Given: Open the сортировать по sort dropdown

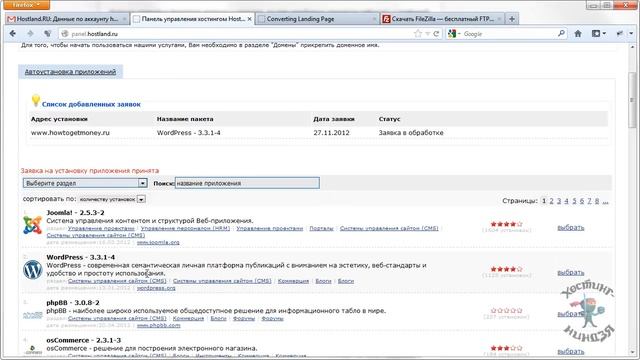Looking at the screenshot, I should coord(112,199).
